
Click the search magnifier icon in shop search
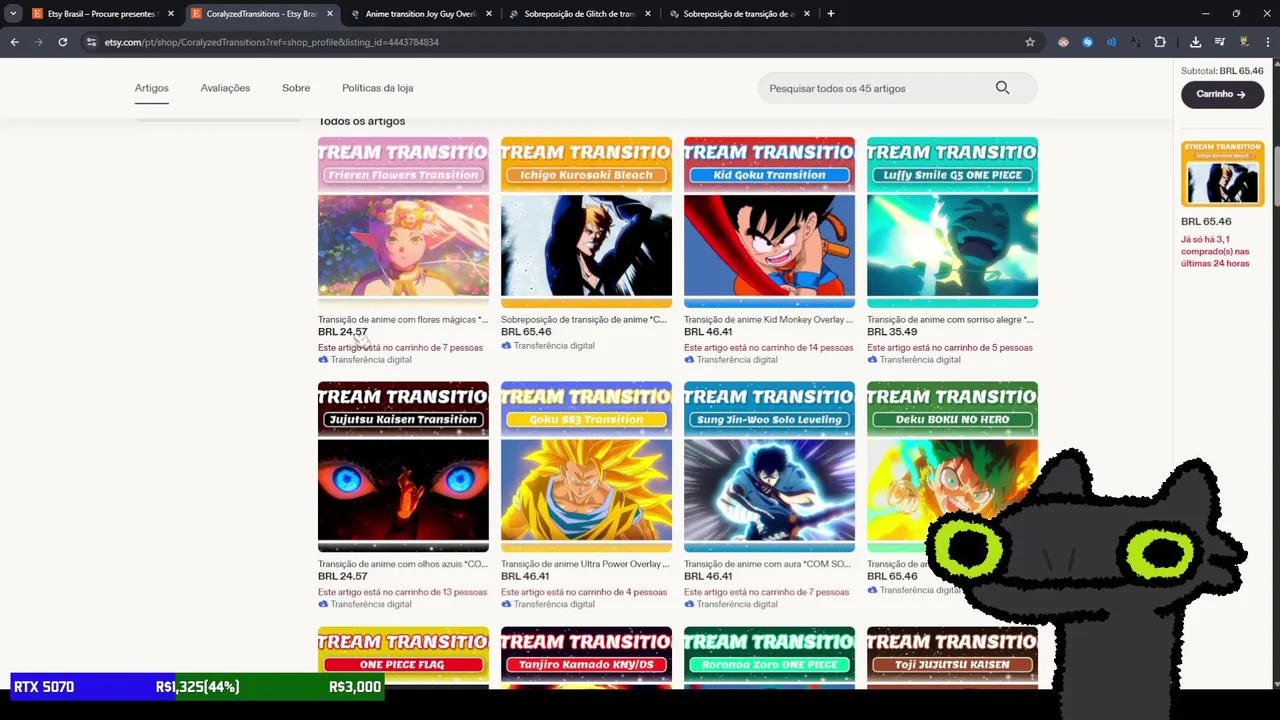[x=1002, y=88]
